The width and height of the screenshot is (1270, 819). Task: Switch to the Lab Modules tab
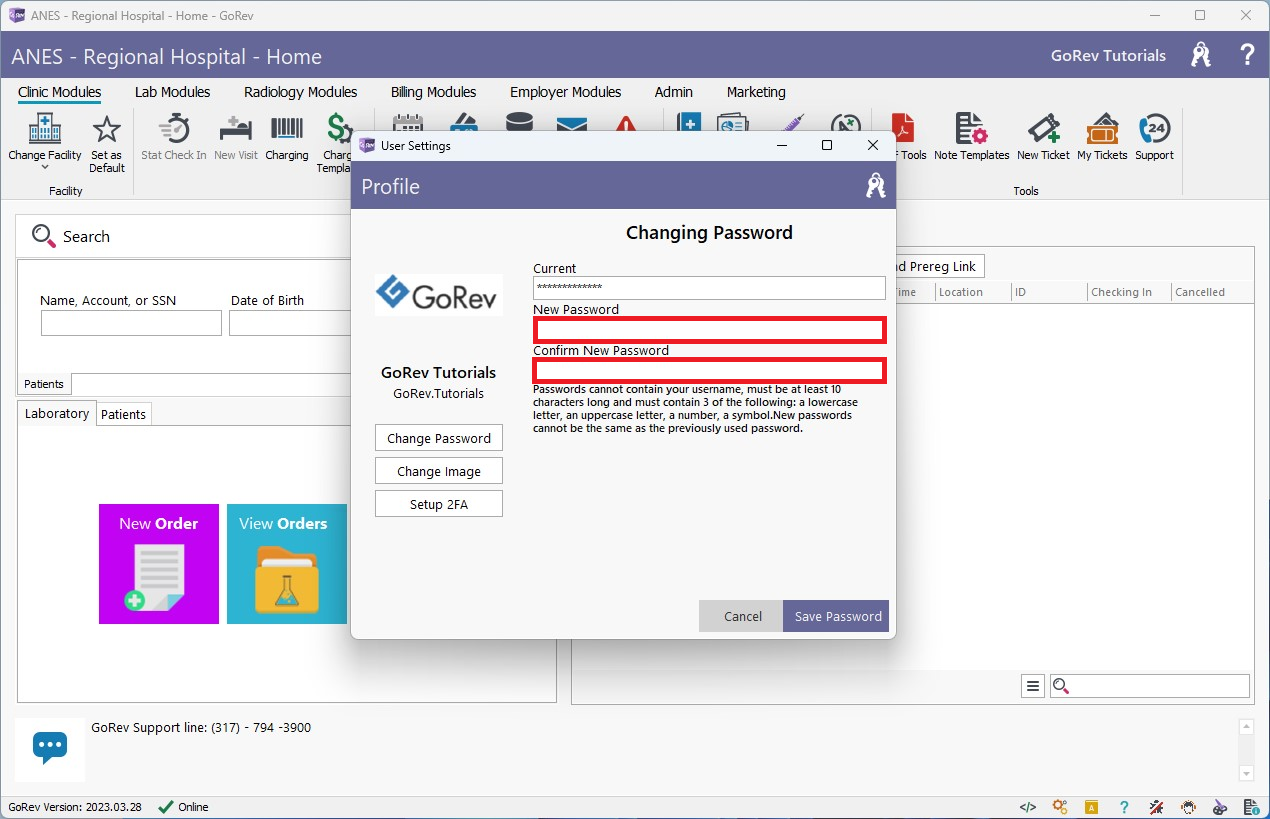pos(173,92)
